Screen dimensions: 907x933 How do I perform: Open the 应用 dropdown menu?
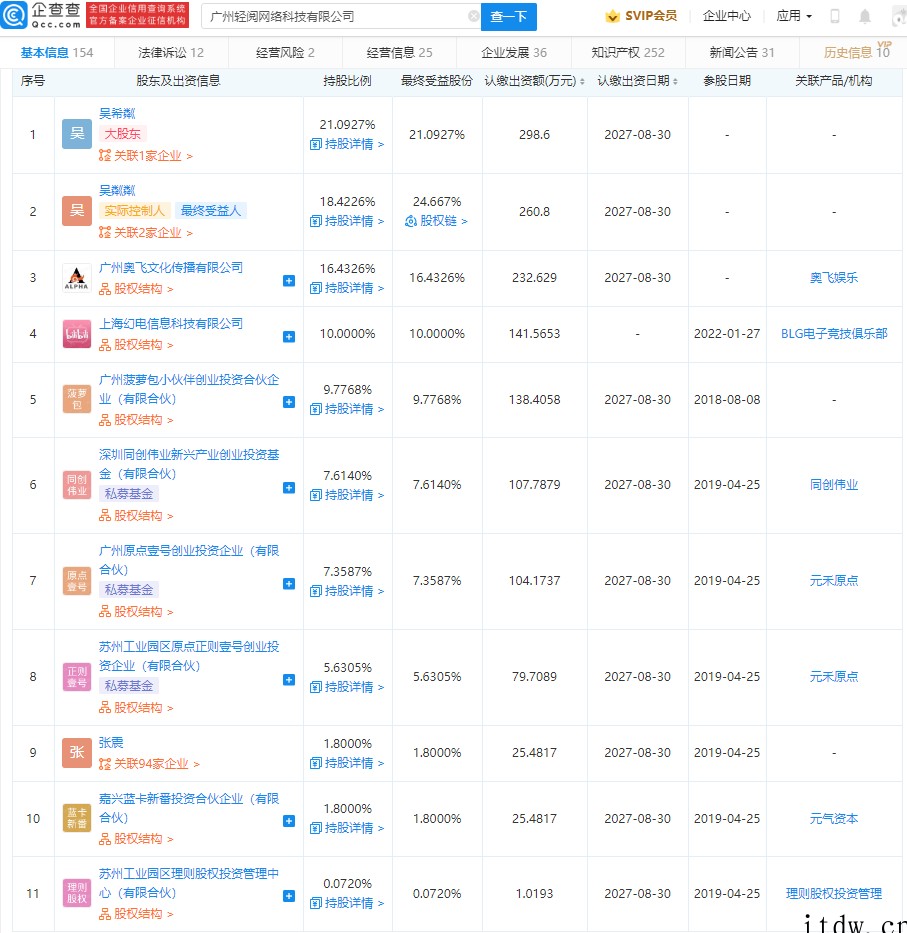pyautogui.click(x=794, y=16)
